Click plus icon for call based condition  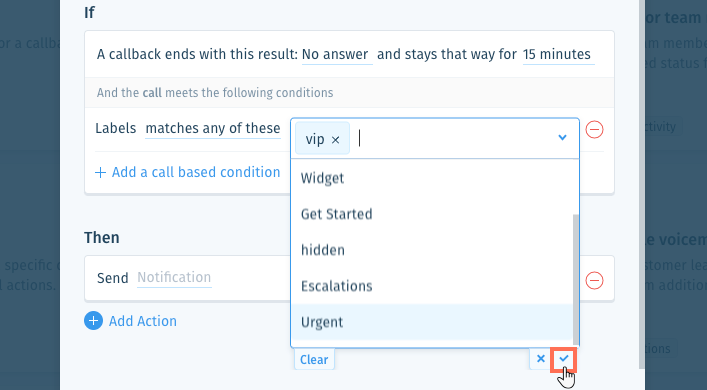point(100,172)
